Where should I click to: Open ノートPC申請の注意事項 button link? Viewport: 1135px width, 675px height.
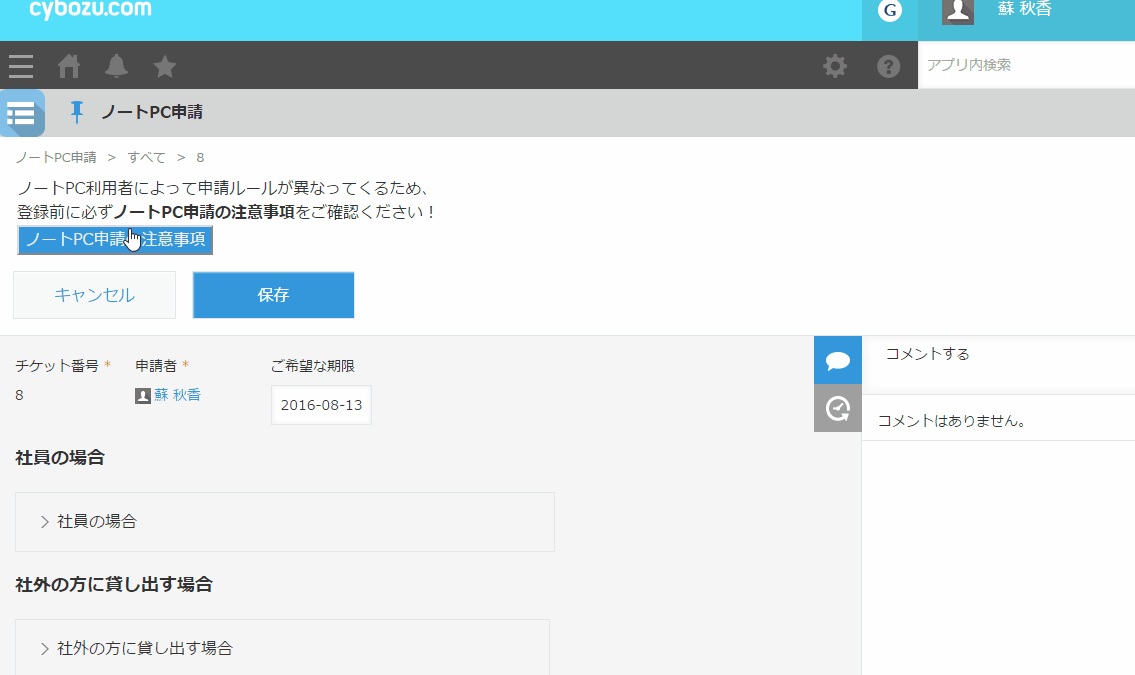pyautogui.click(x=115, y=240)
